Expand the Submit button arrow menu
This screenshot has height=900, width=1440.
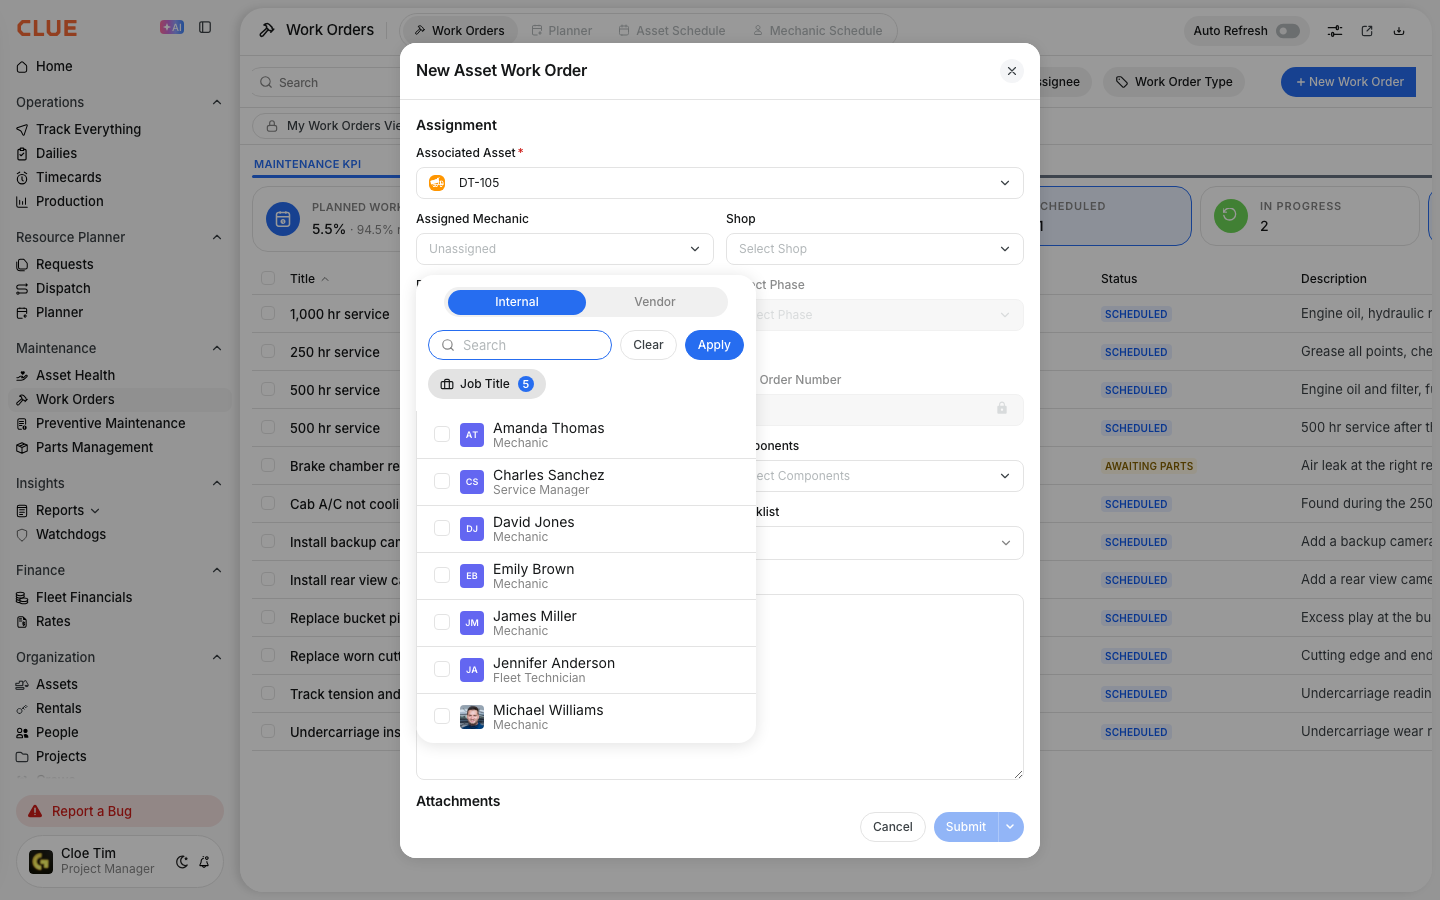tap(1011, 827)
